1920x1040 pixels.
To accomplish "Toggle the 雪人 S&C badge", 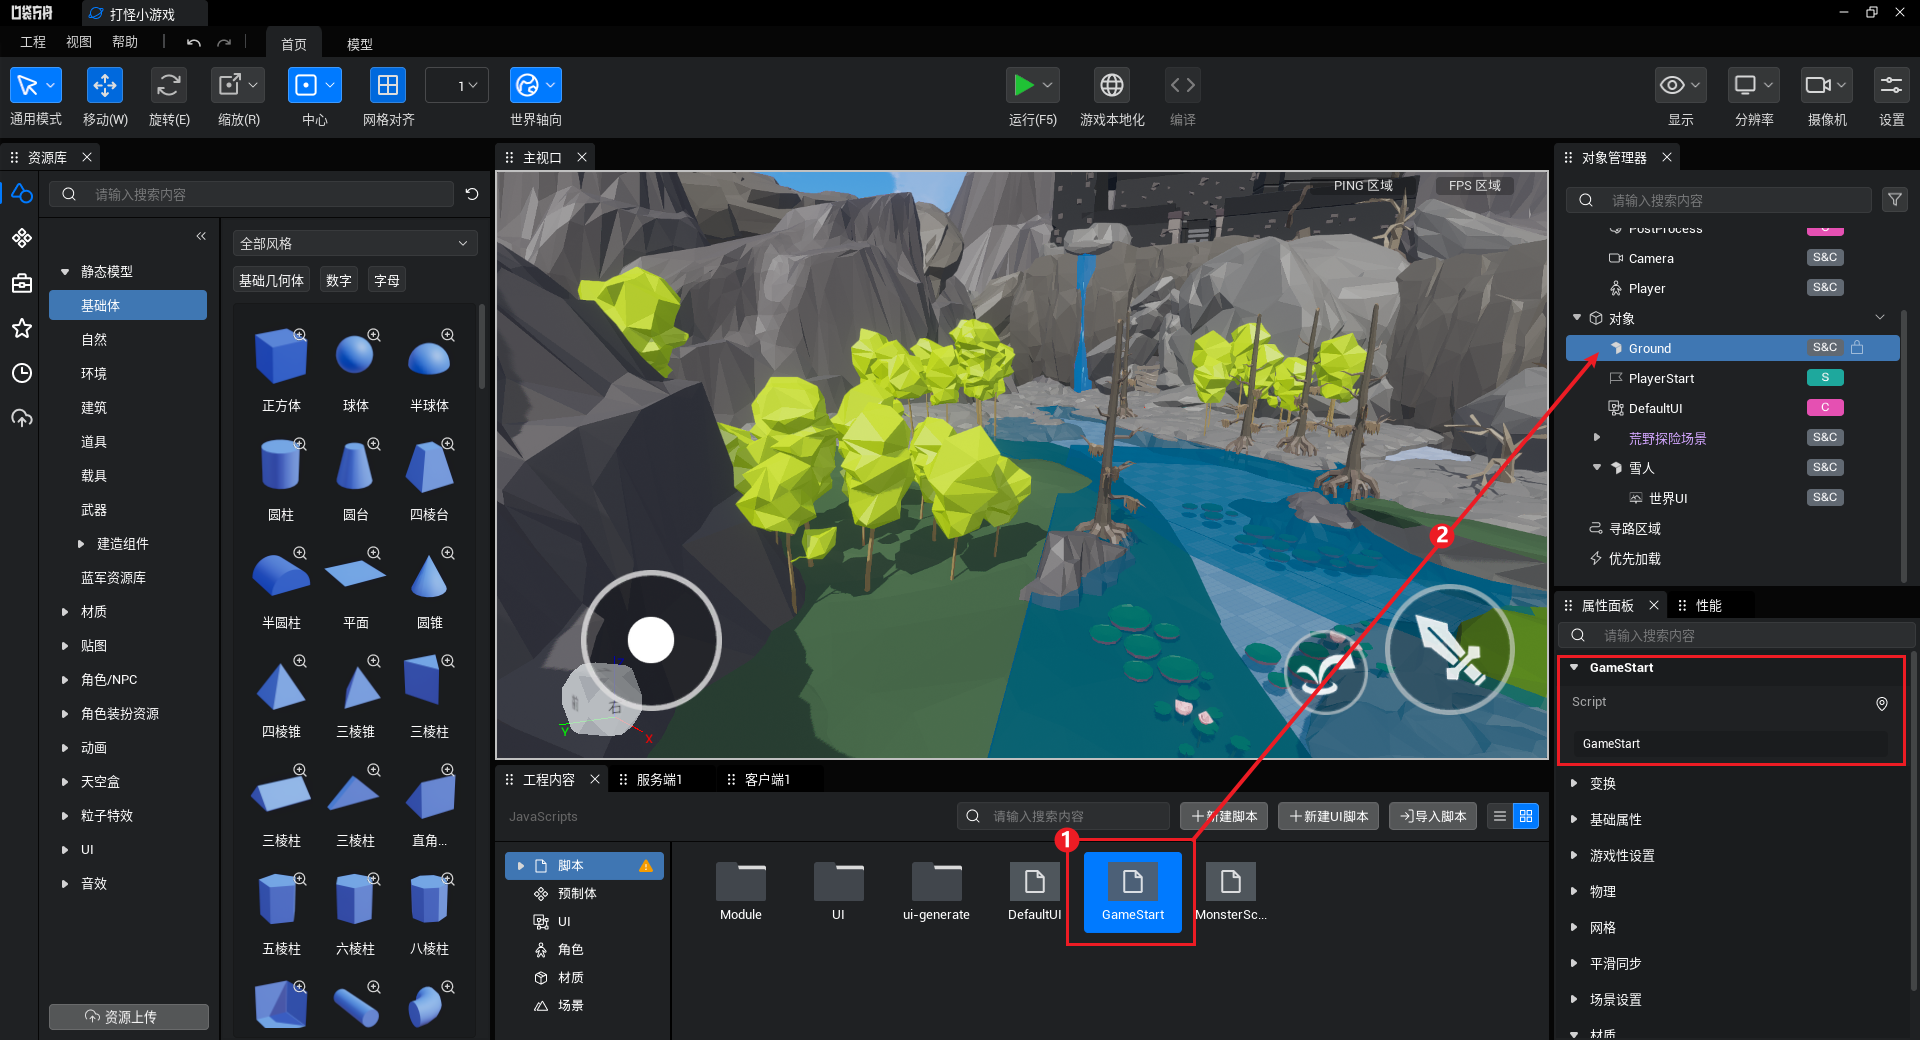I will [x=1825, y=468].
